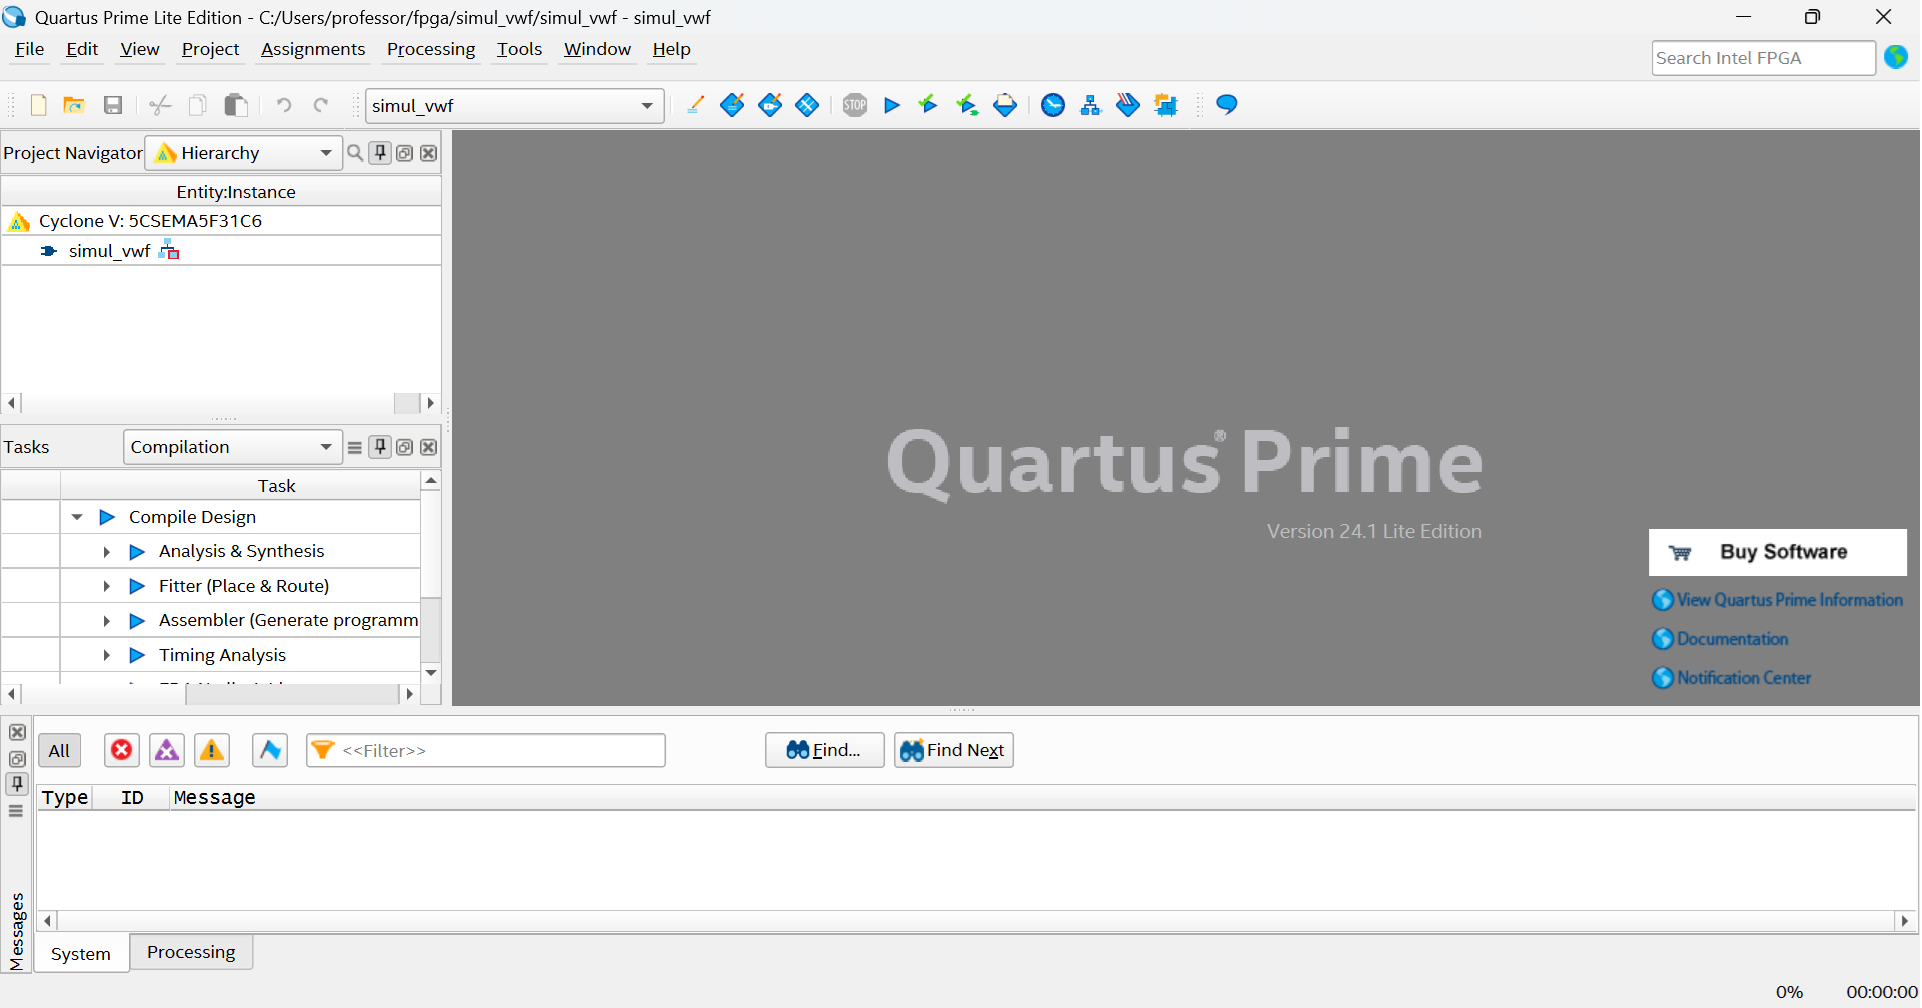This screenshot has height=1008, width=1922.
Task: Open the Timing Analyzer clock icon
Action: (1053, 105)
